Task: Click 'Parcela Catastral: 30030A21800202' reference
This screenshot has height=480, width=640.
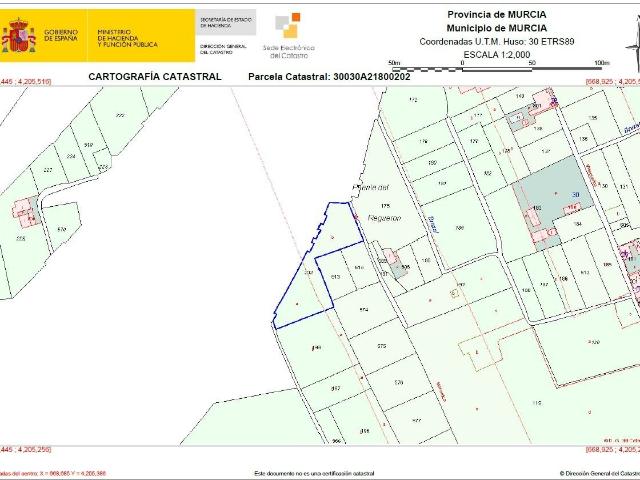Action: tap(329, 77)
